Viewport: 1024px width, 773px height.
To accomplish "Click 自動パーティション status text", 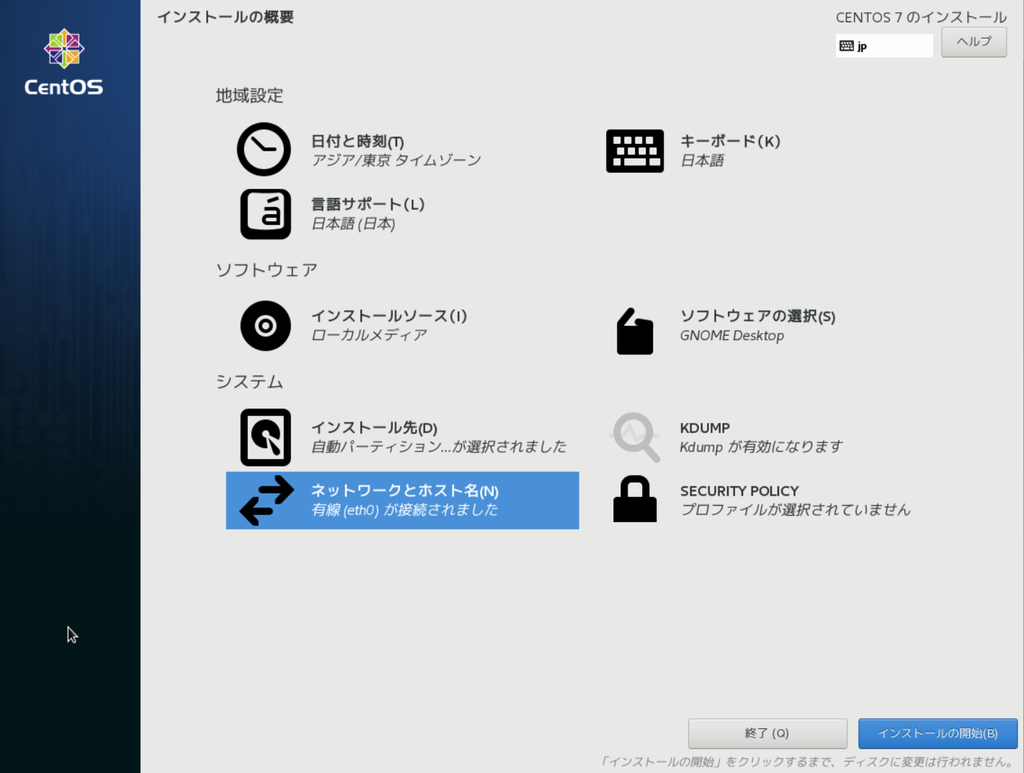I will click(x=438, y=447).
